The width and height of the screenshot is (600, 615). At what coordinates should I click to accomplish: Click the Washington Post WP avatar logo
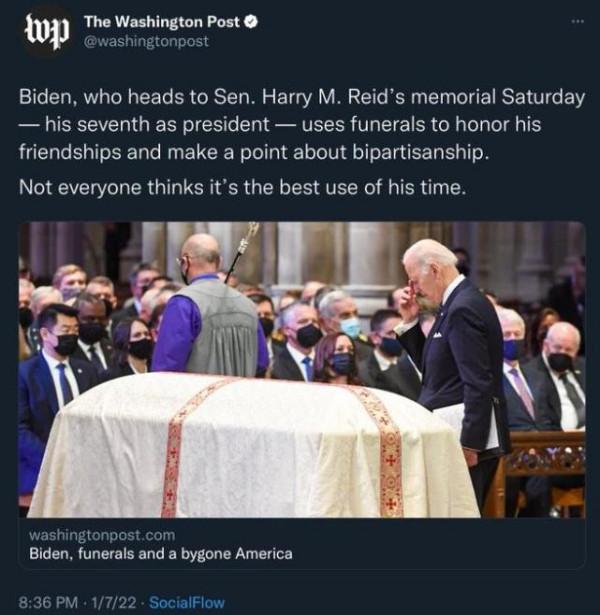click(46, 31)
